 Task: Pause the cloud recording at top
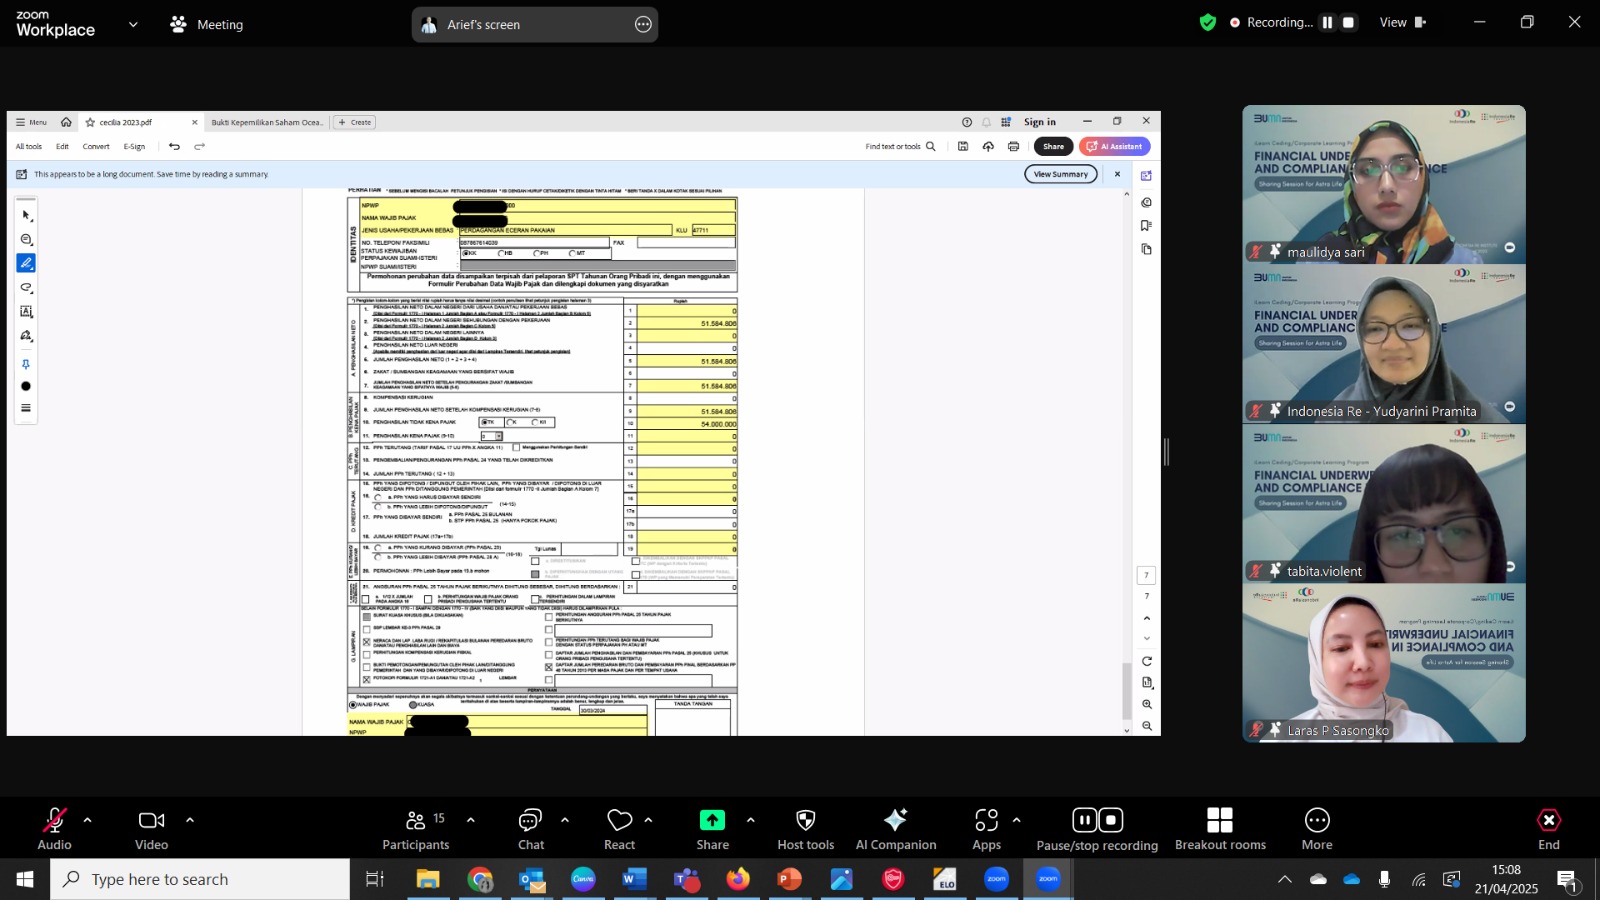pos(1327,22)
